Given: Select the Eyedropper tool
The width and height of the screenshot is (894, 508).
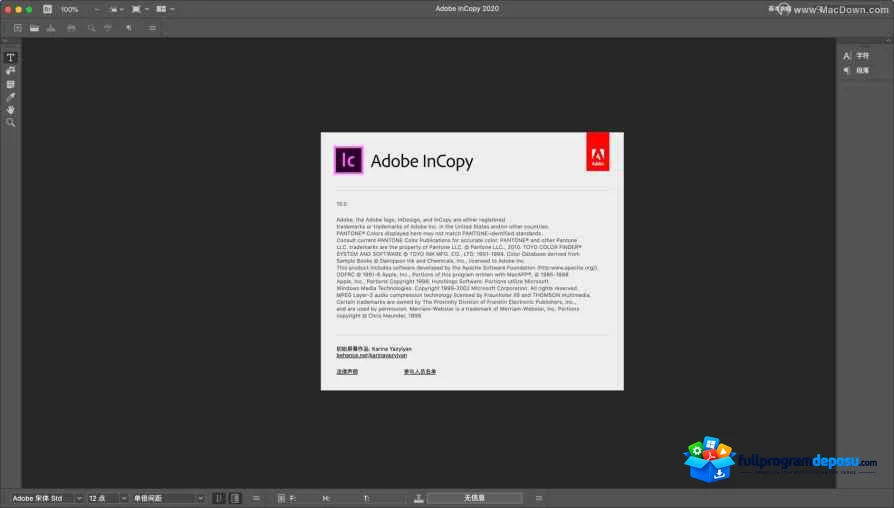Looking at the screenshot, I should pyautogui.click(x=10, y=97).
